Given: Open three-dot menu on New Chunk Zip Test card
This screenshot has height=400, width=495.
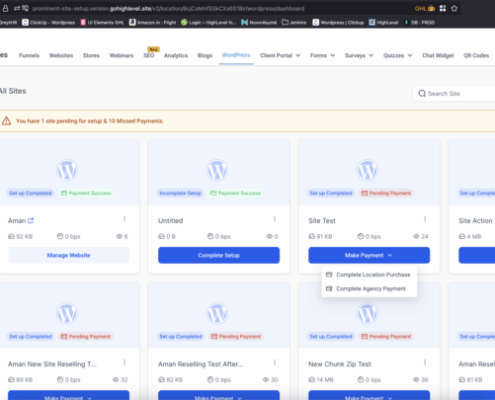Looking at the screenshot, I should tap(425, 362).
